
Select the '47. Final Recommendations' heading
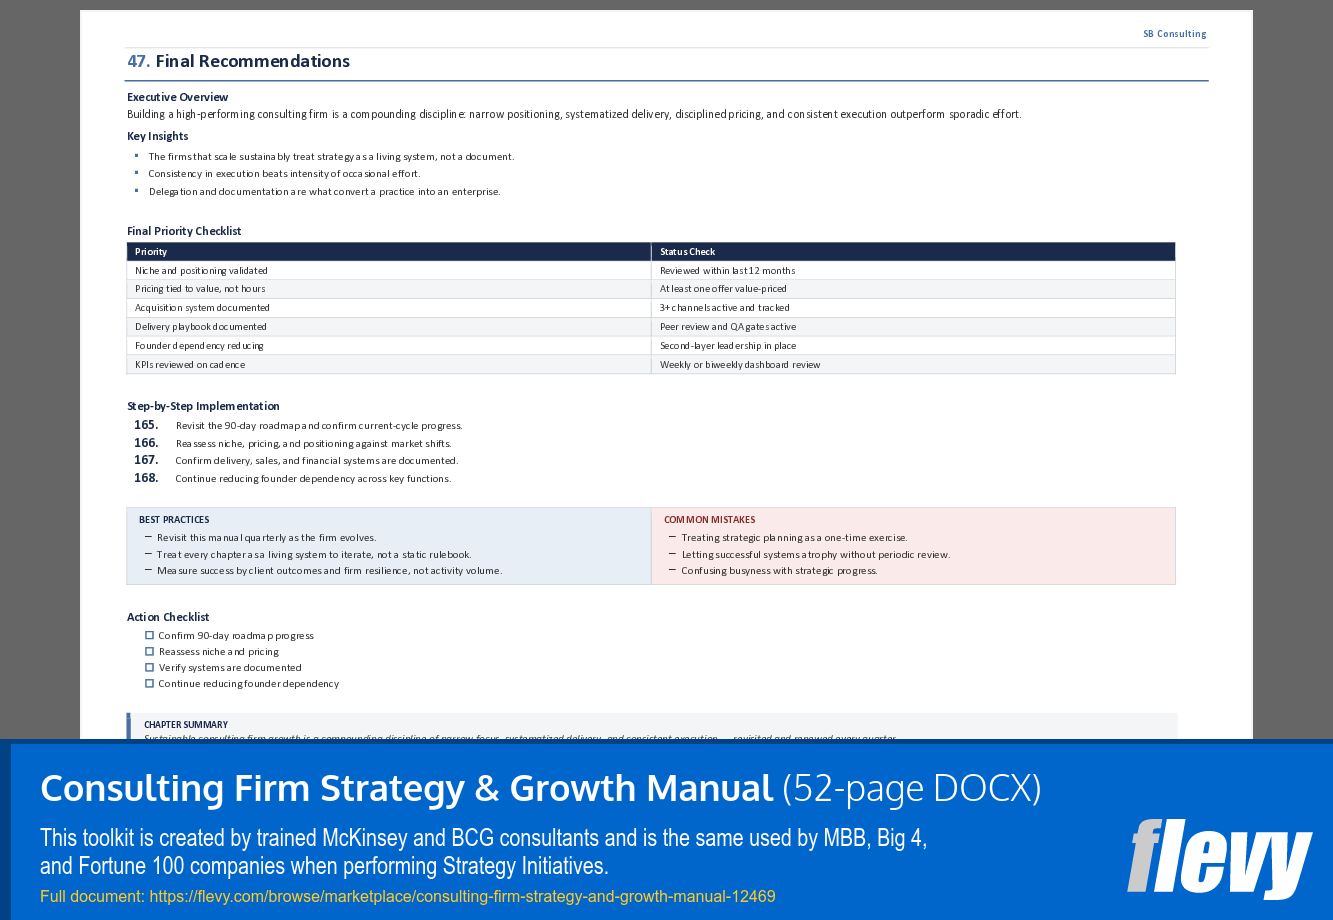pyautogui.click(x=238, y=61)
